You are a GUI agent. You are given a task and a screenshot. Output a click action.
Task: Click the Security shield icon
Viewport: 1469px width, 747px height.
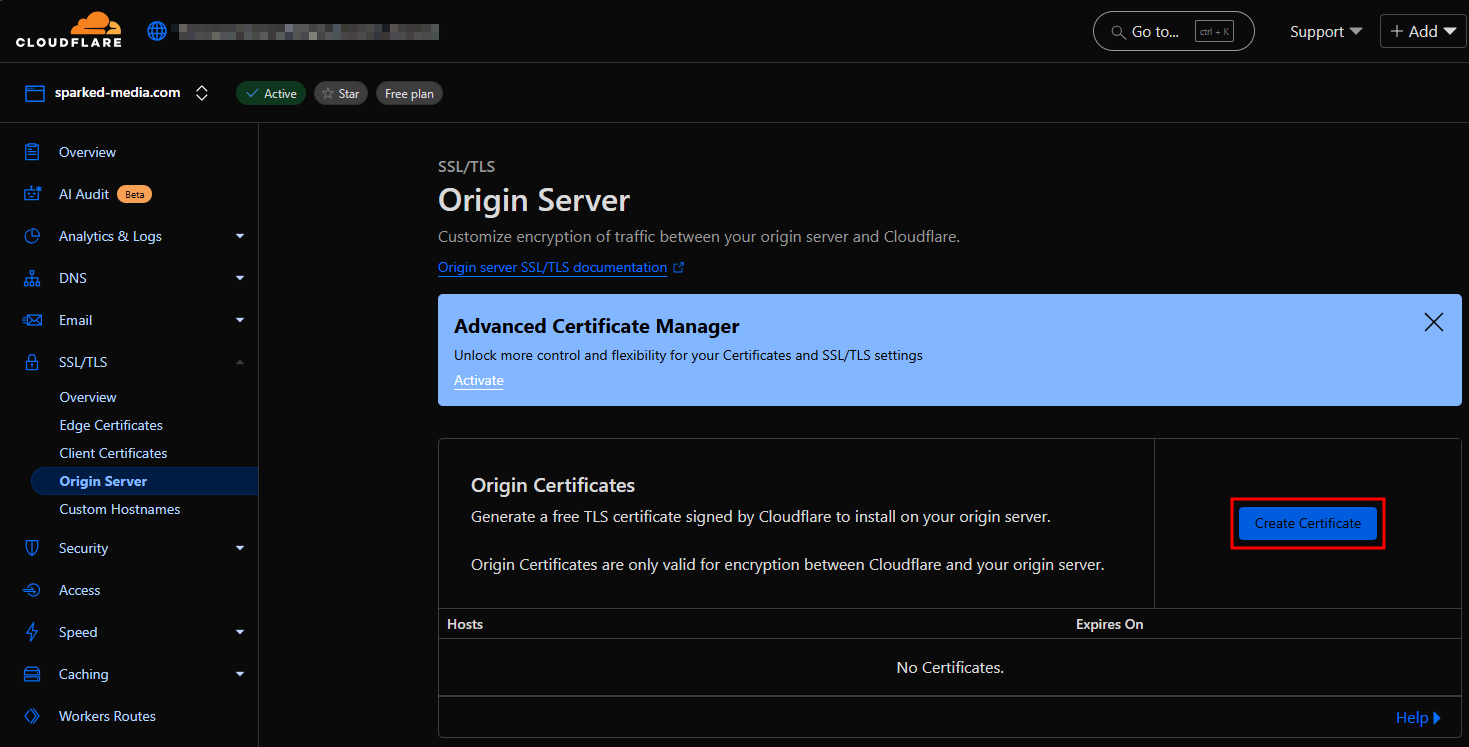tap(33, 548)
